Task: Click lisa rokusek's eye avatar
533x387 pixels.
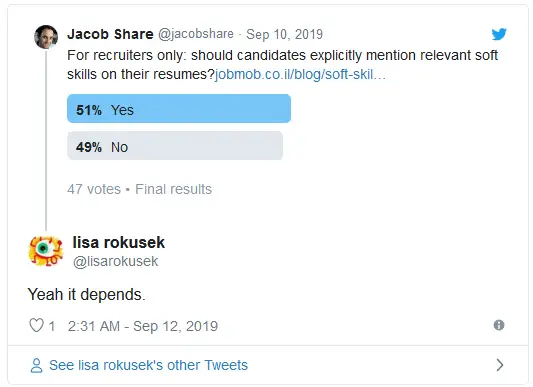Action: click(46, 251)
